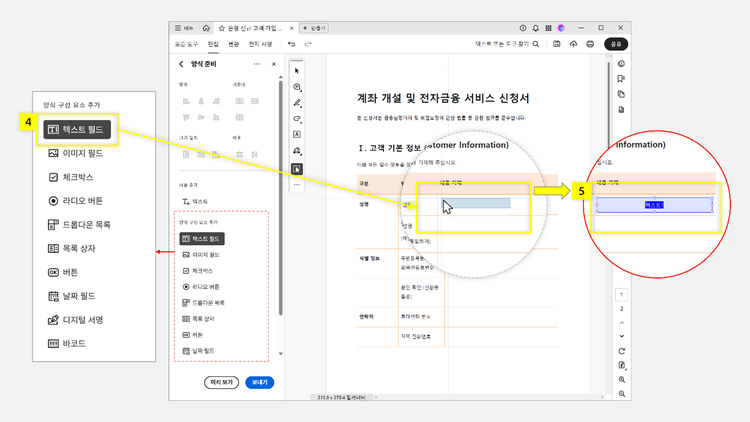Open the single-page icon in the right rail
The height and width of the screenshot is (422, 750).
[x=621, y=110]
